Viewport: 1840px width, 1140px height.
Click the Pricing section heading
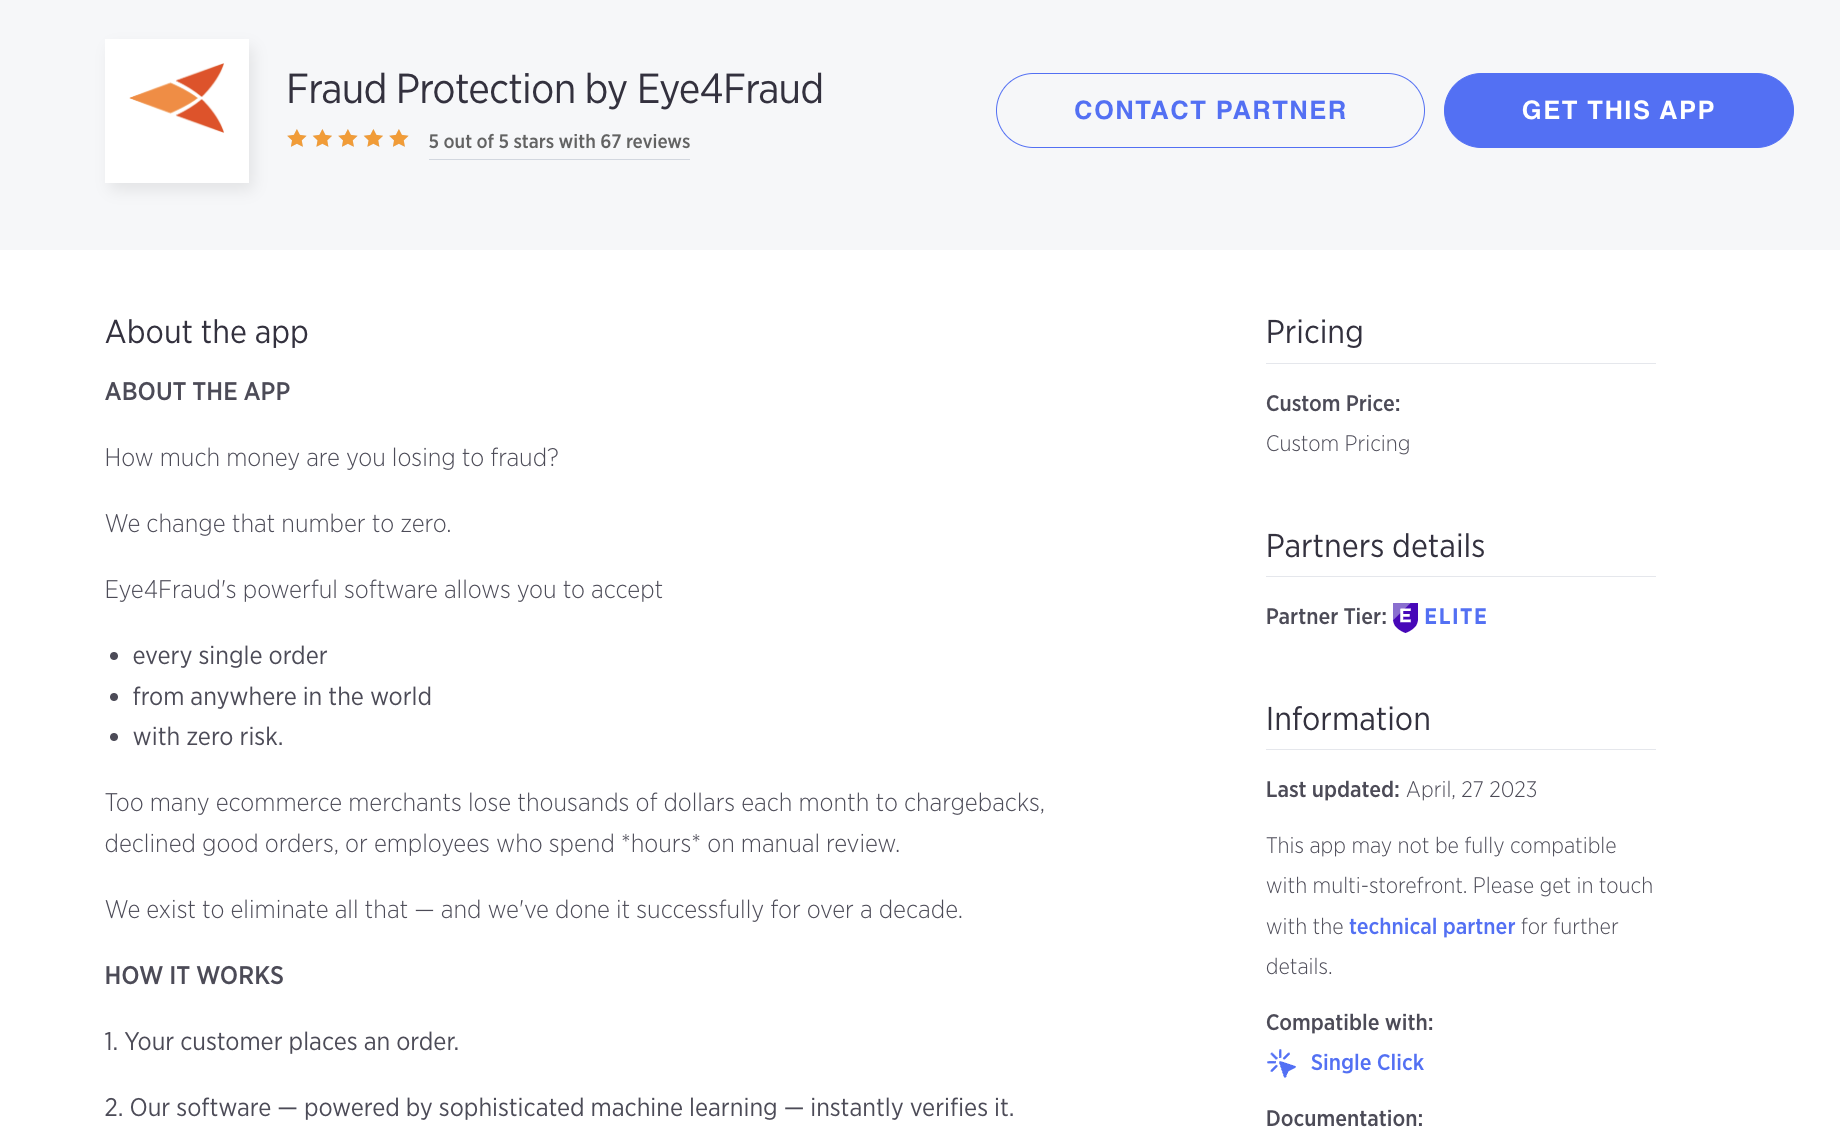[x=1314, y=332]
